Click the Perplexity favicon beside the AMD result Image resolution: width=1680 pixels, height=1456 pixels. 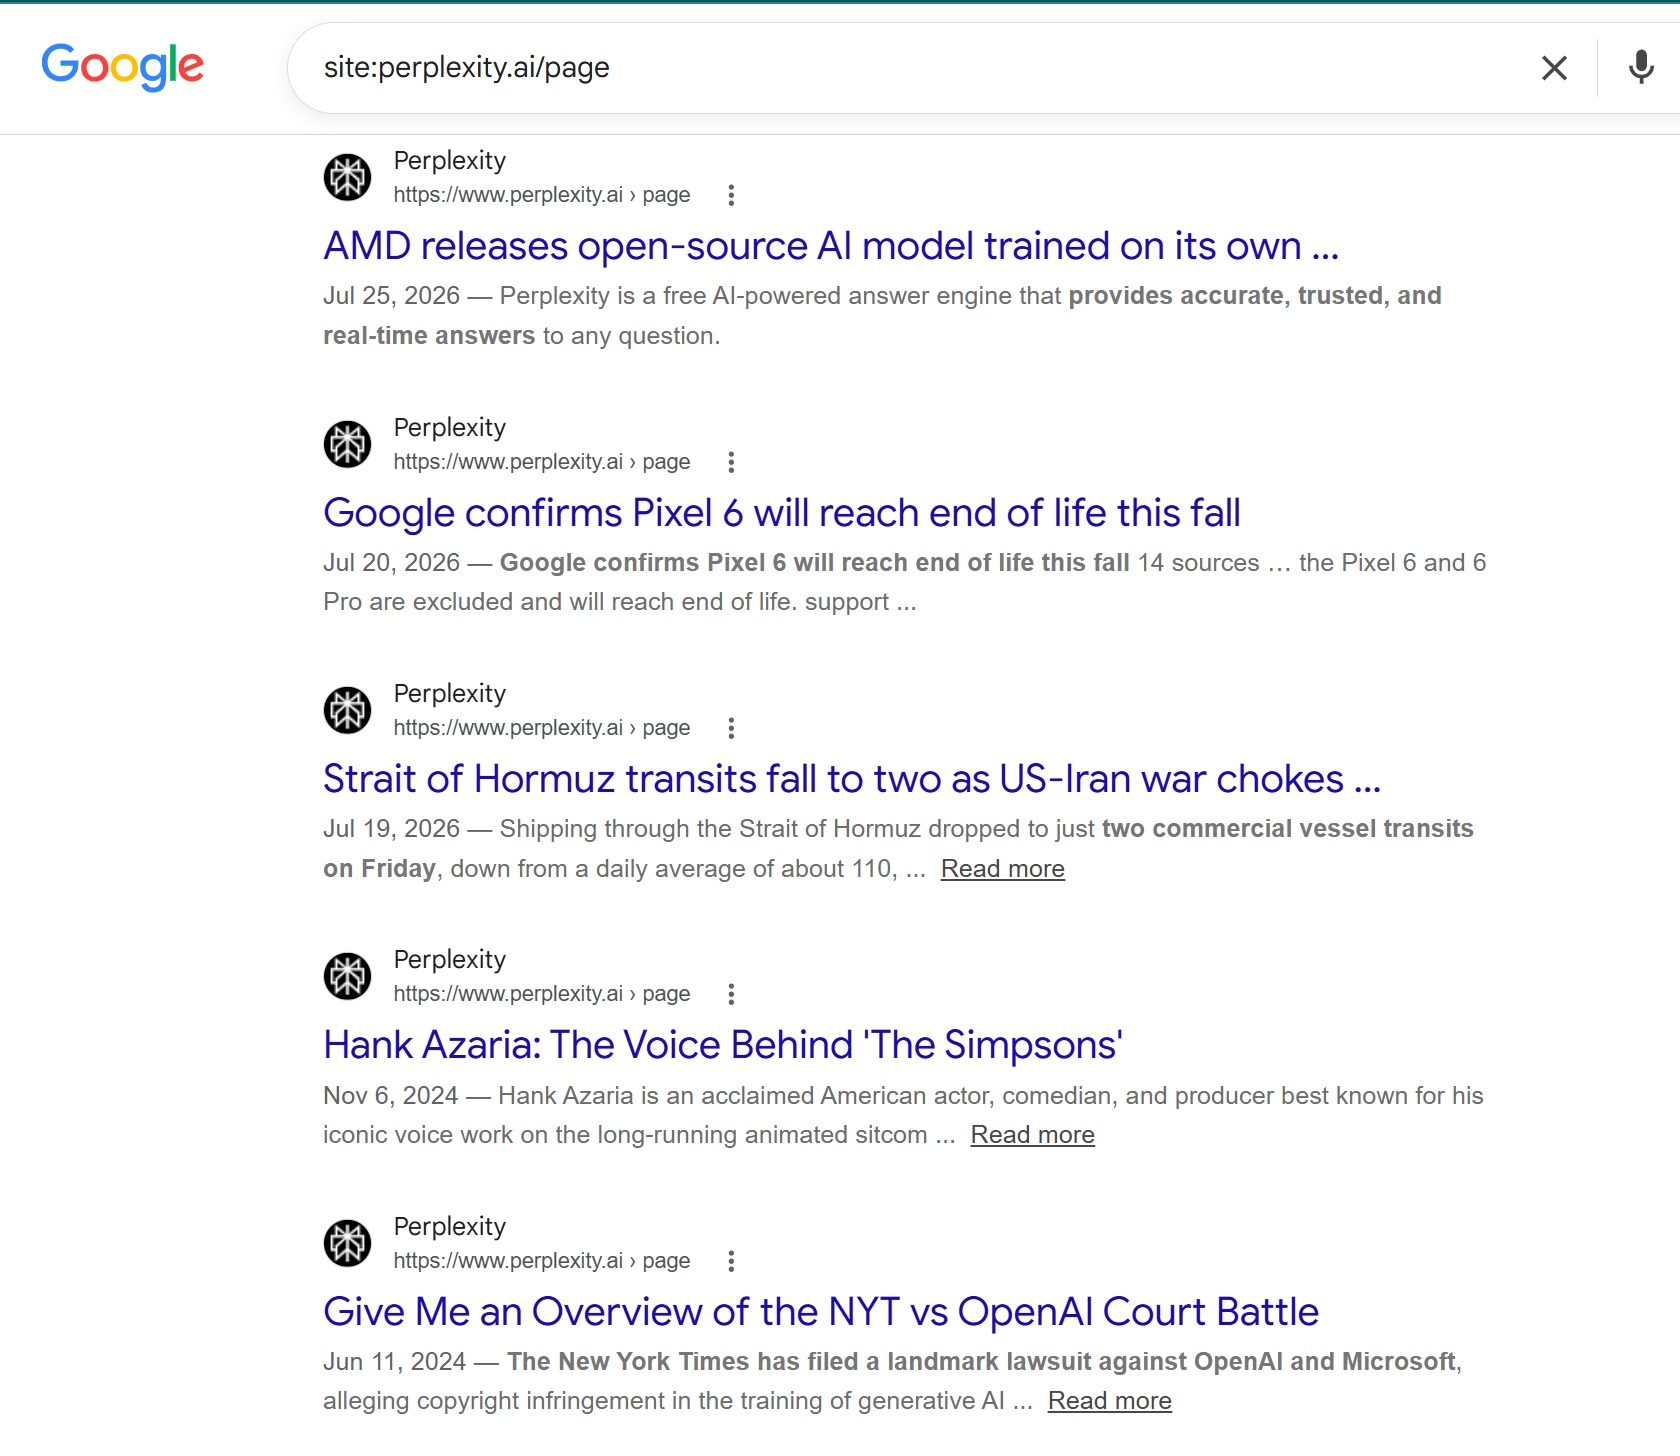[x=348, y=178]
